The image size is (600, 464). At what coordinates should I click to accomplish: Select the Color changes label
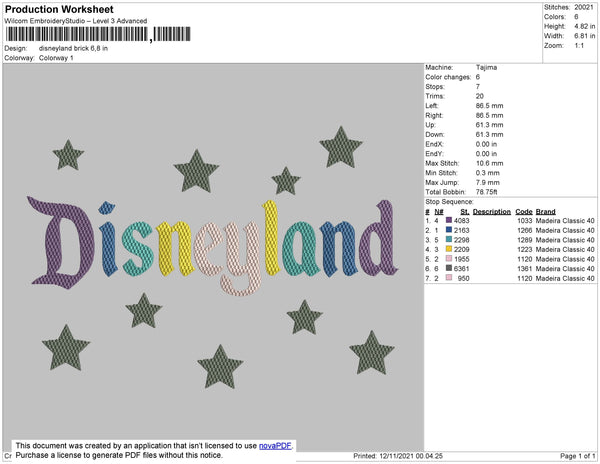448,77
